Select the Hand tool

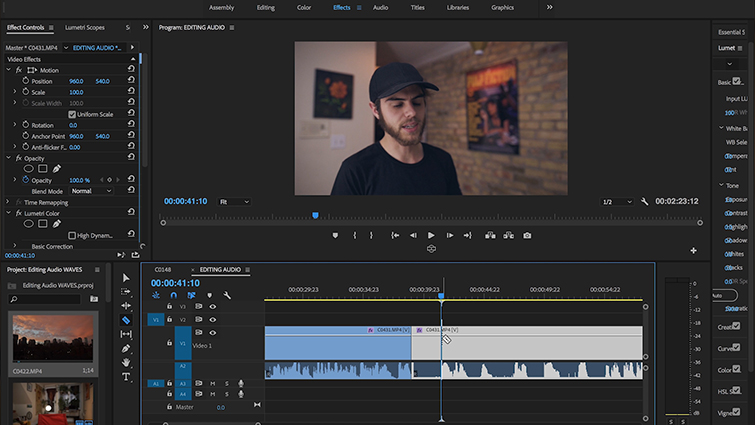[x=126, y=363]
